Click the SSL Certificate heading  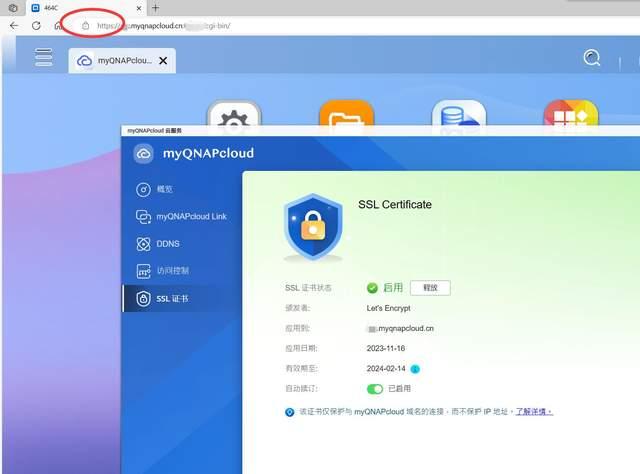click(395, 205)
